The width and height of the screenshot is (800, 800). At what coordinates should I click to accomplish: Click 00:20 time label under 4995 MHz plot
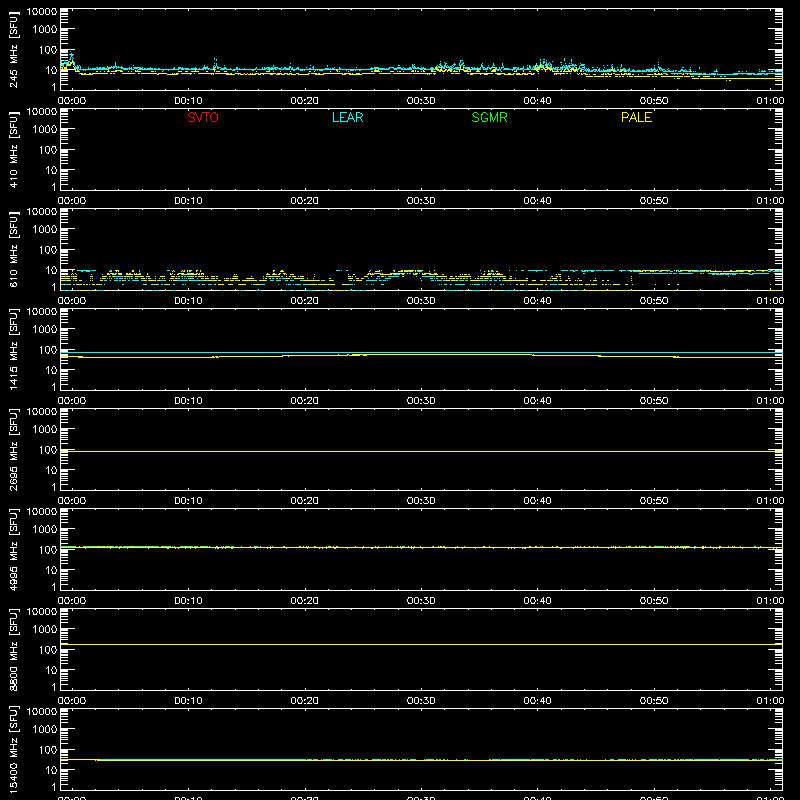[x=305, y=601]
